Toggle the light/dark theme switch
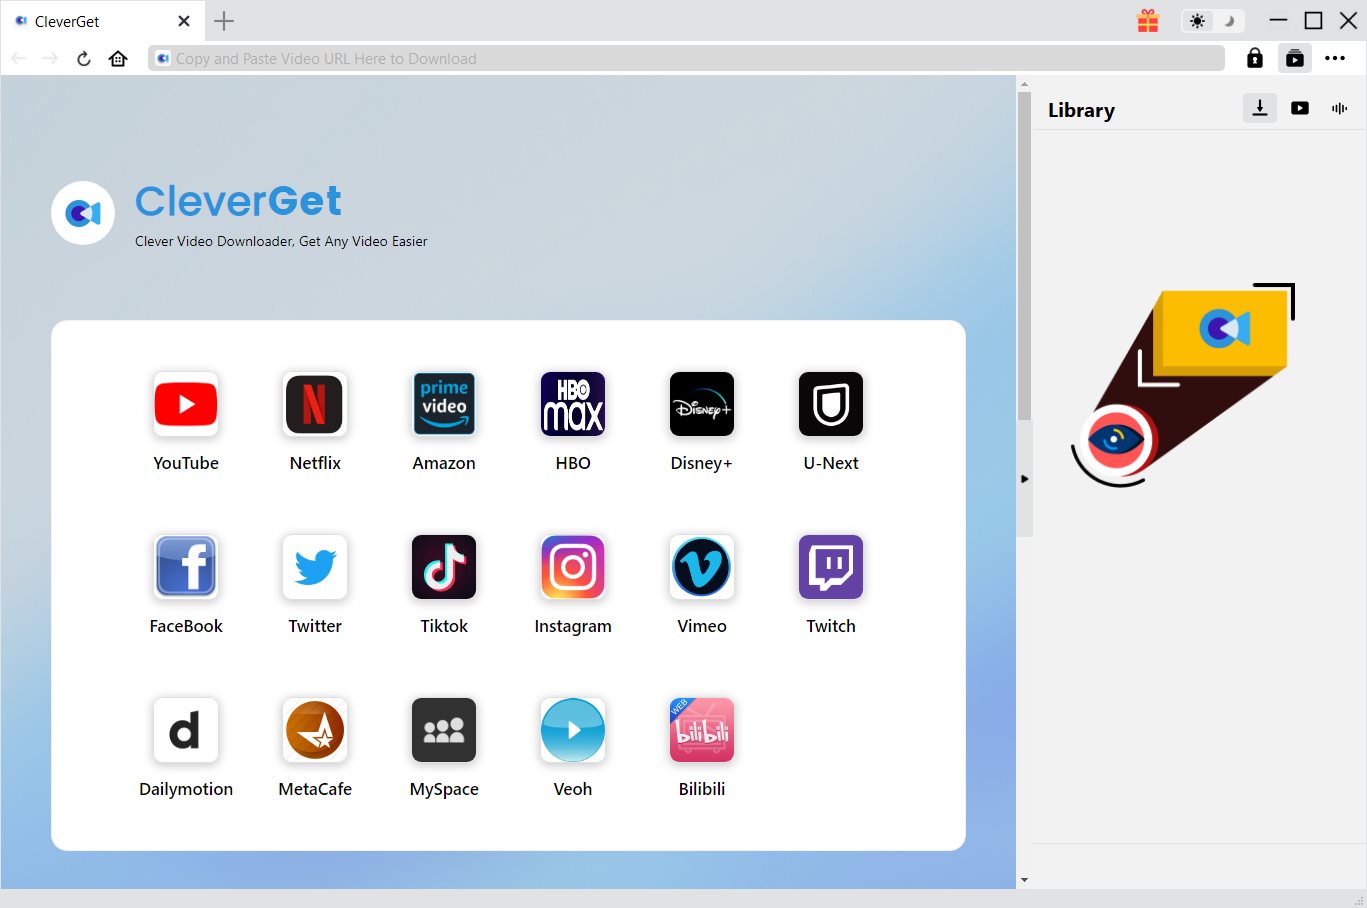1367x908 pixels. point(1213,21)
